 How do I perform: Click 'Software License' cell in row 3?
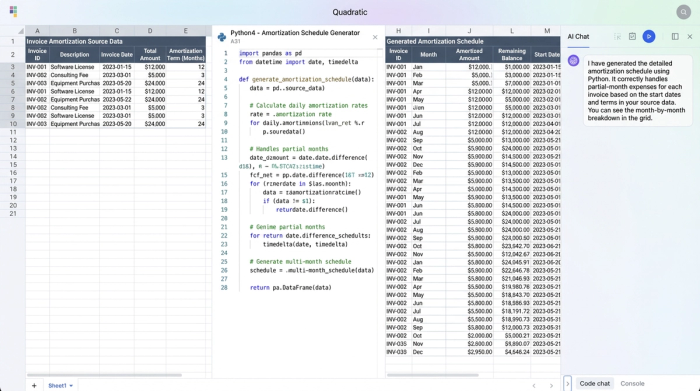click(74, 67)
